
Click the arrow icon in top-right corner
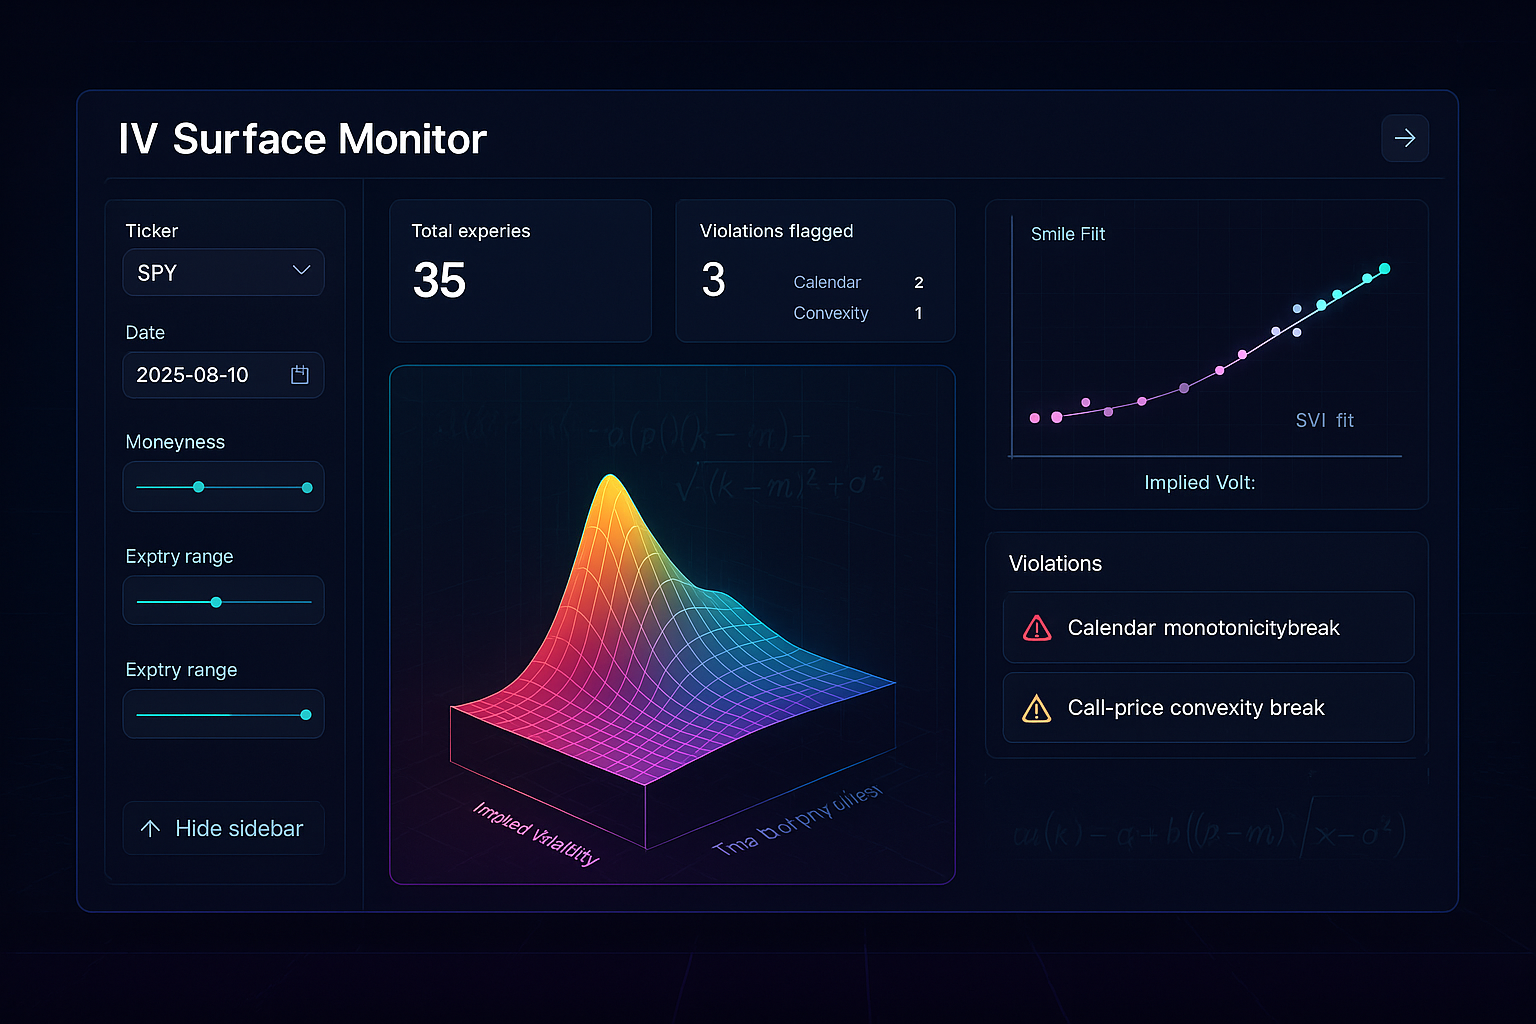pyautogui.click(x=1404, y=138)
